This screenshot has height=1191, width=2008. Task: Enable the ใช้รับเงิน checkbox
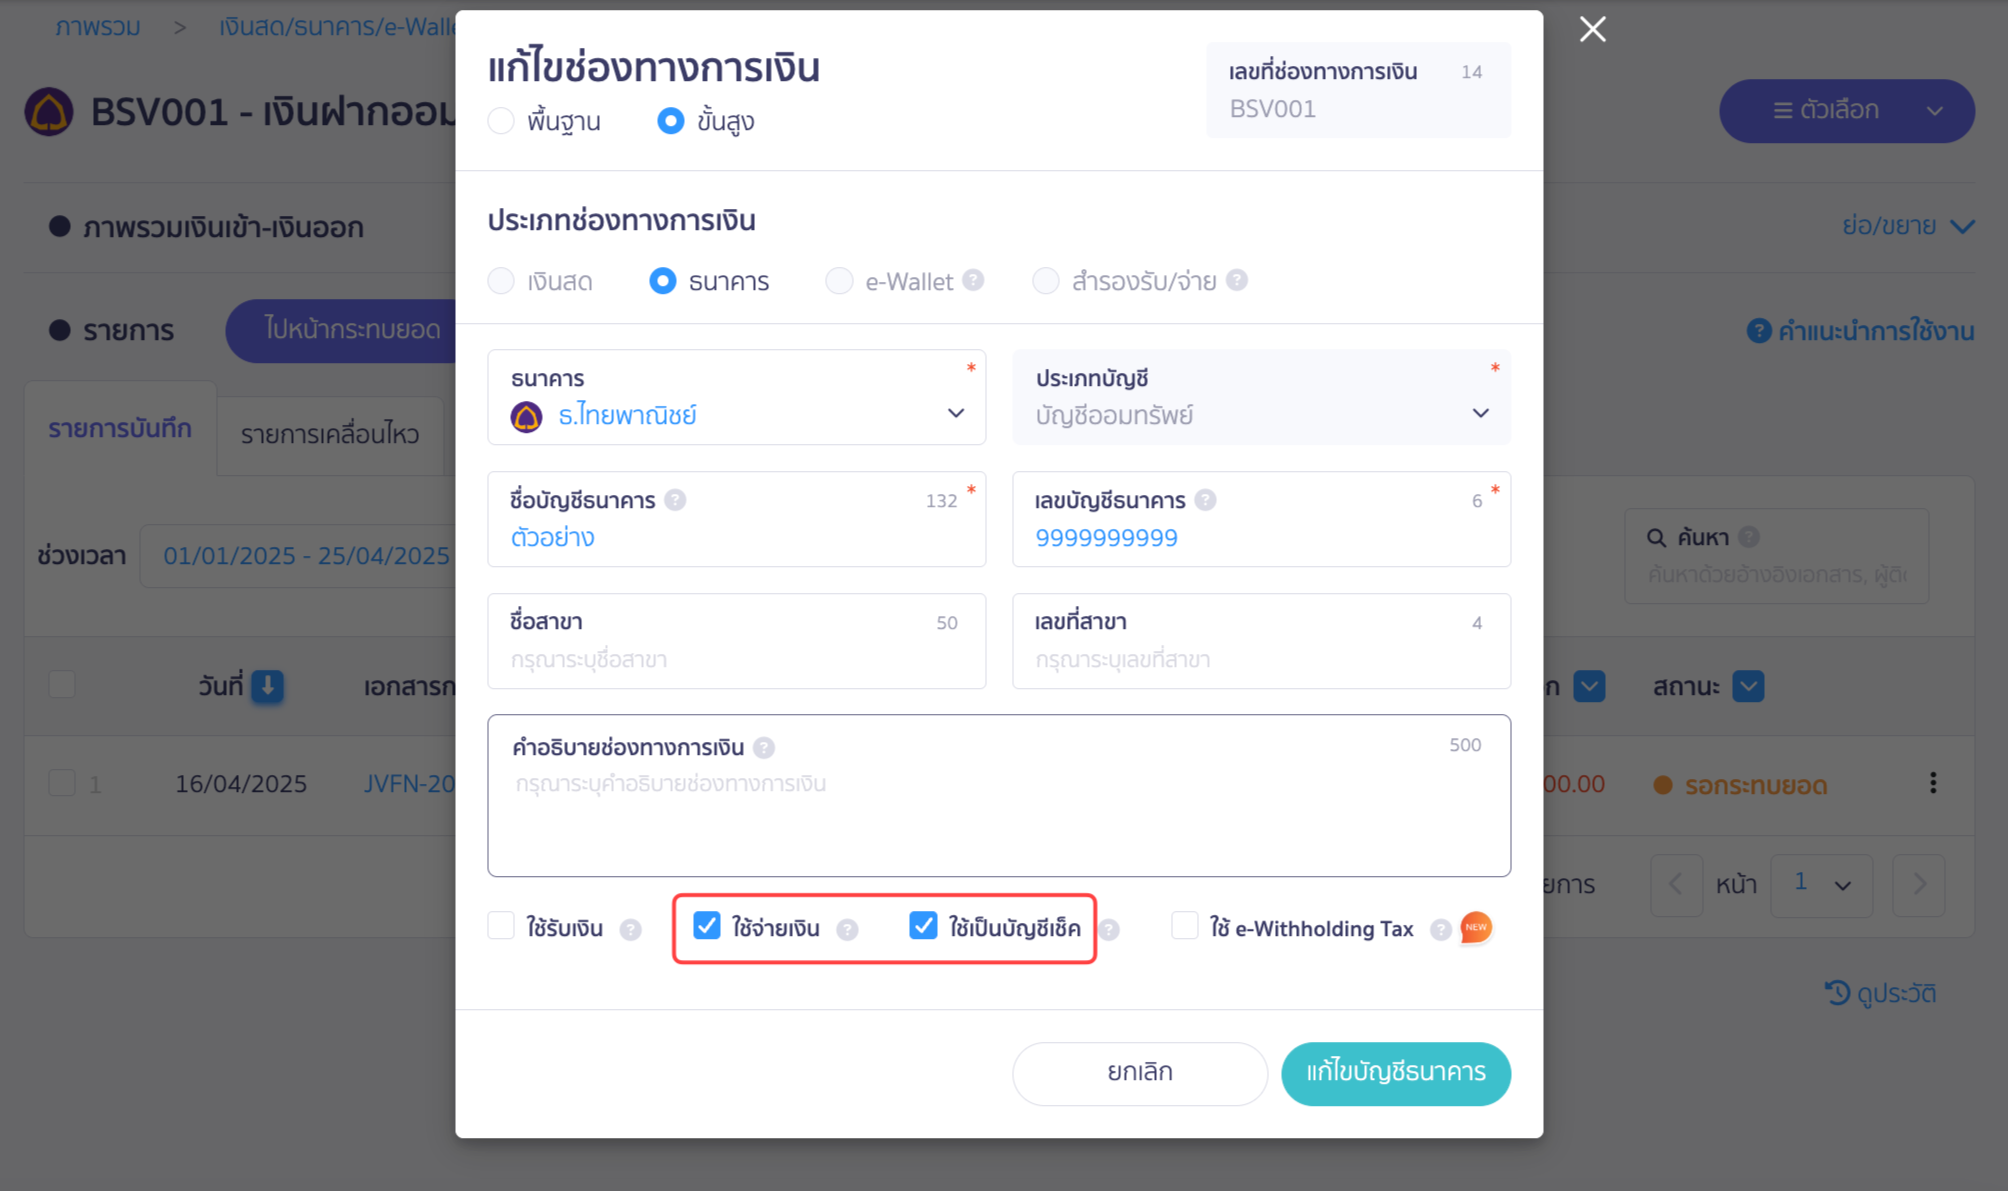pos(501,926)
